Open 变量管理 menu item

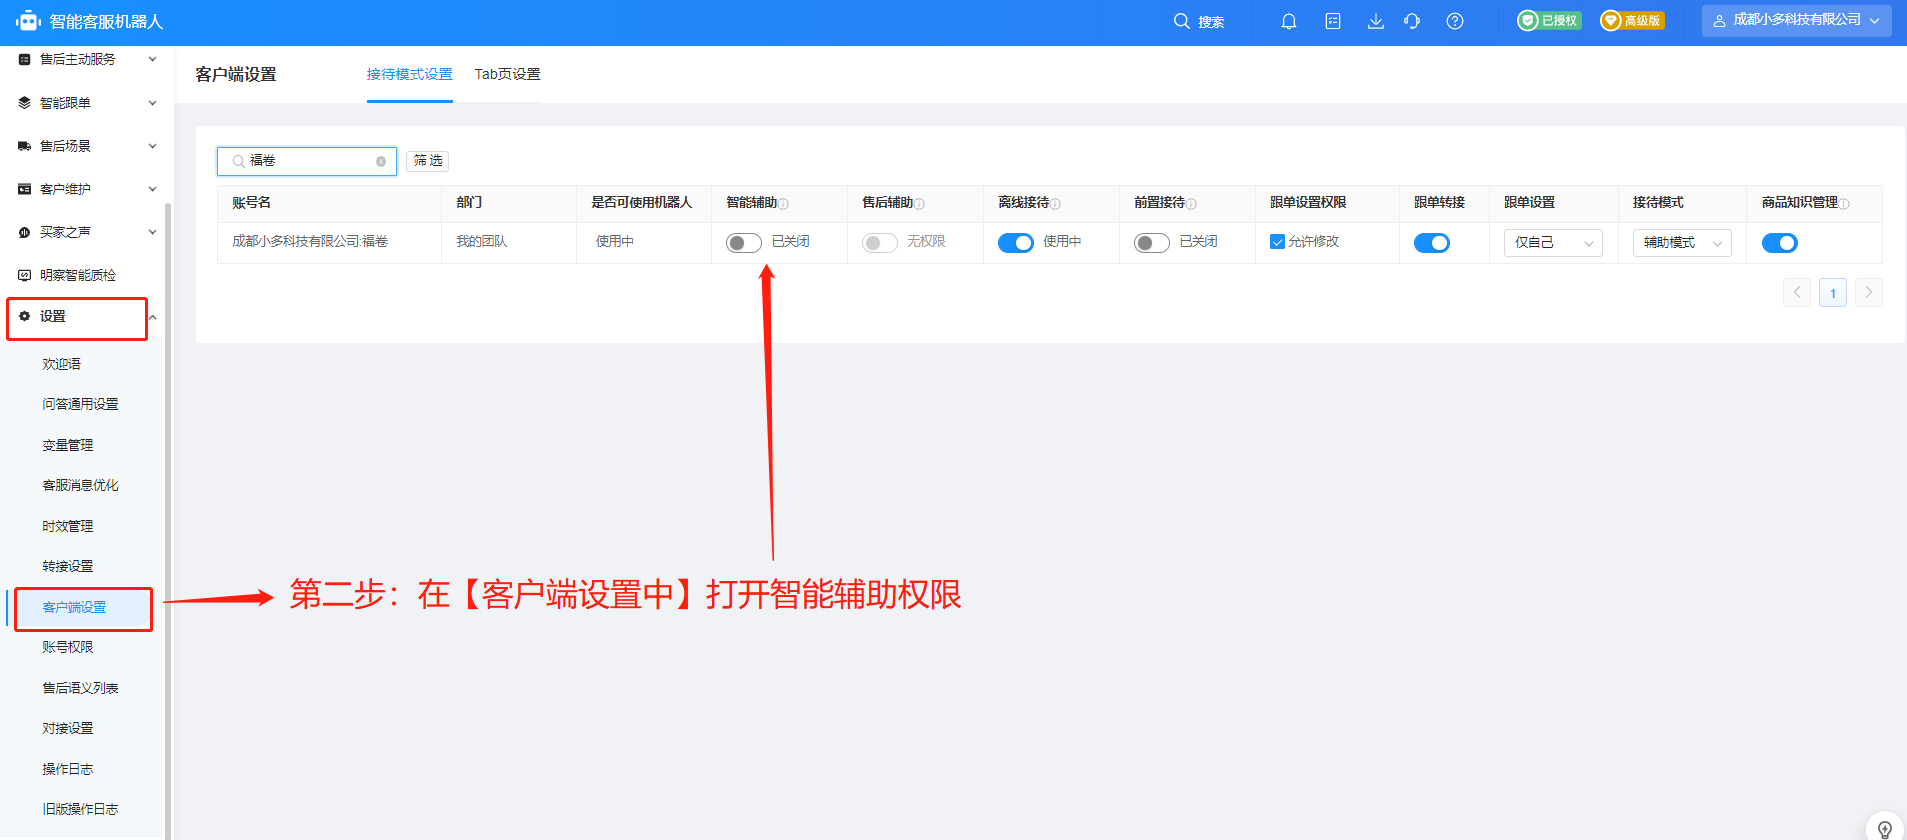(x=68, y=446)
